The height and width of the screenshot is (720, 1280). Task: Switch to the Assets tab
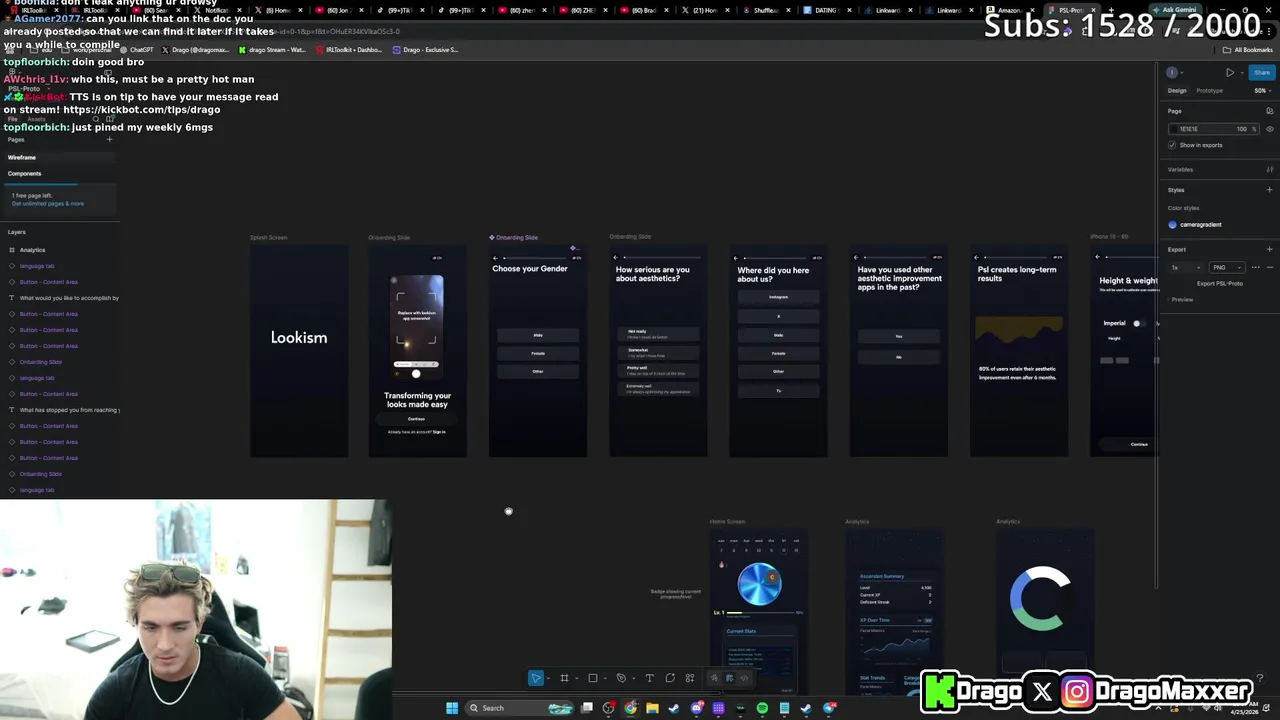36,119
